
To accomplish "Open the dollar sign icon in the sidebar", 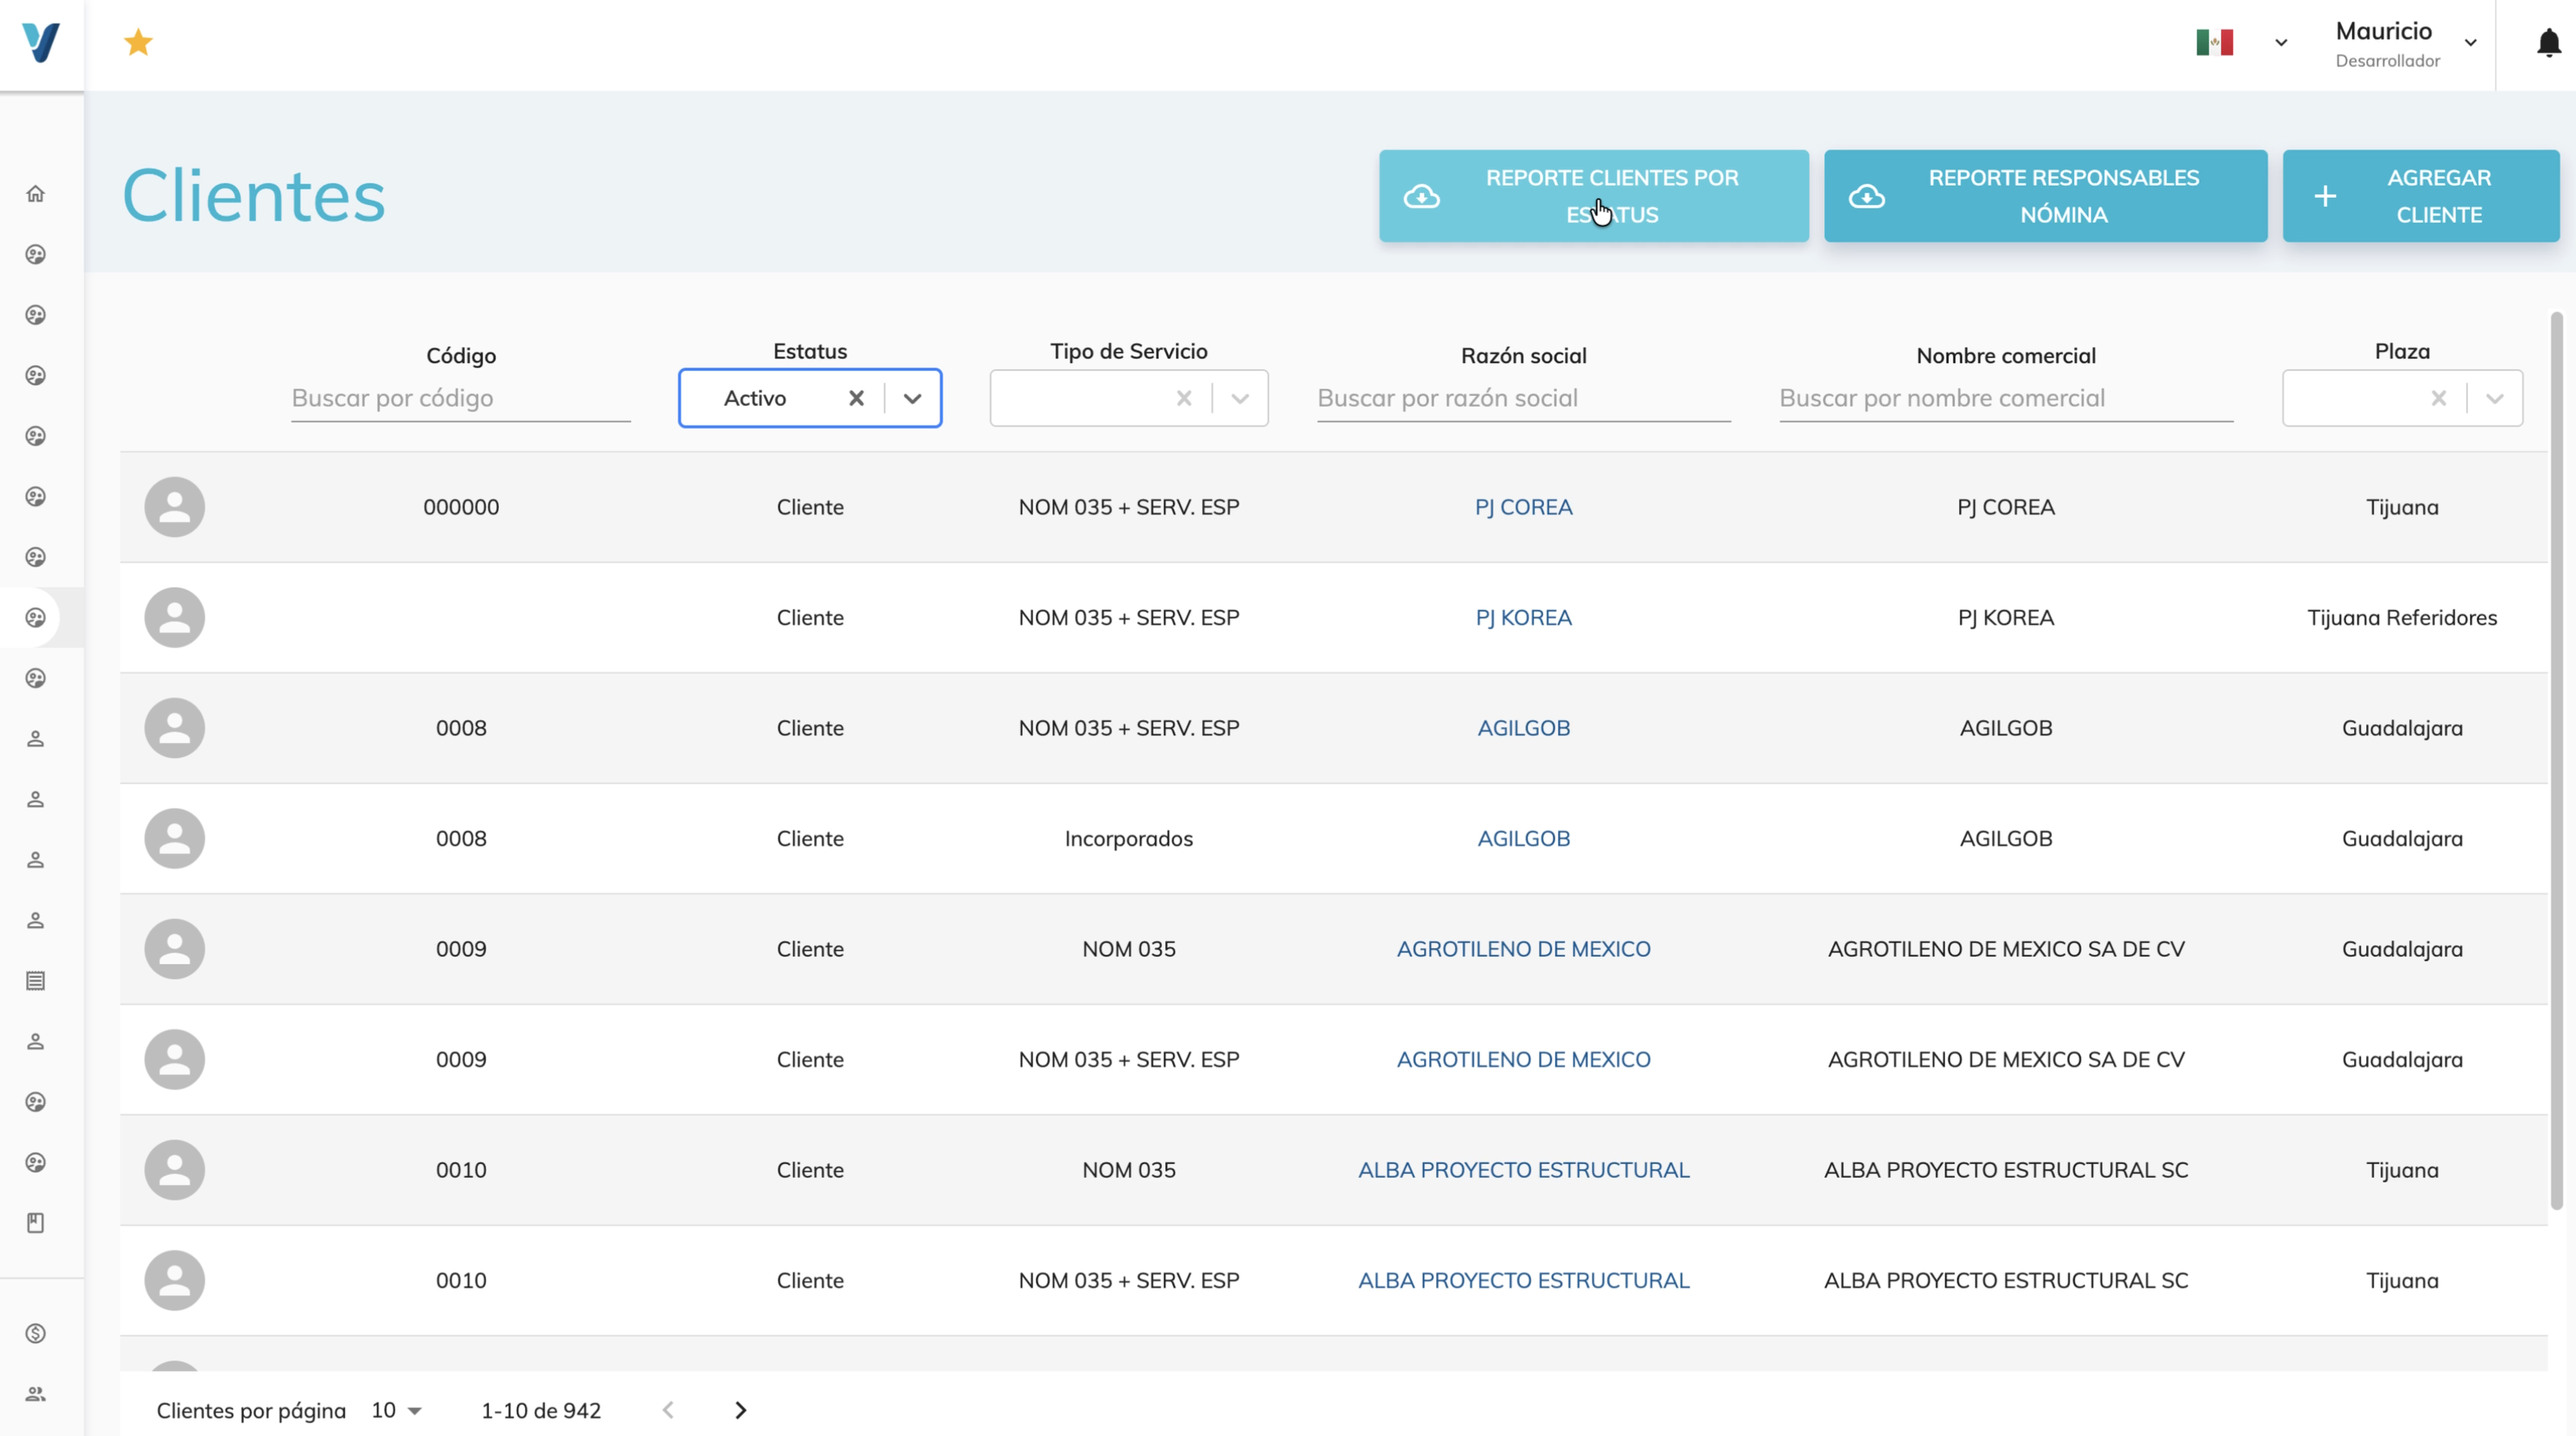I will click(36, 1332).
